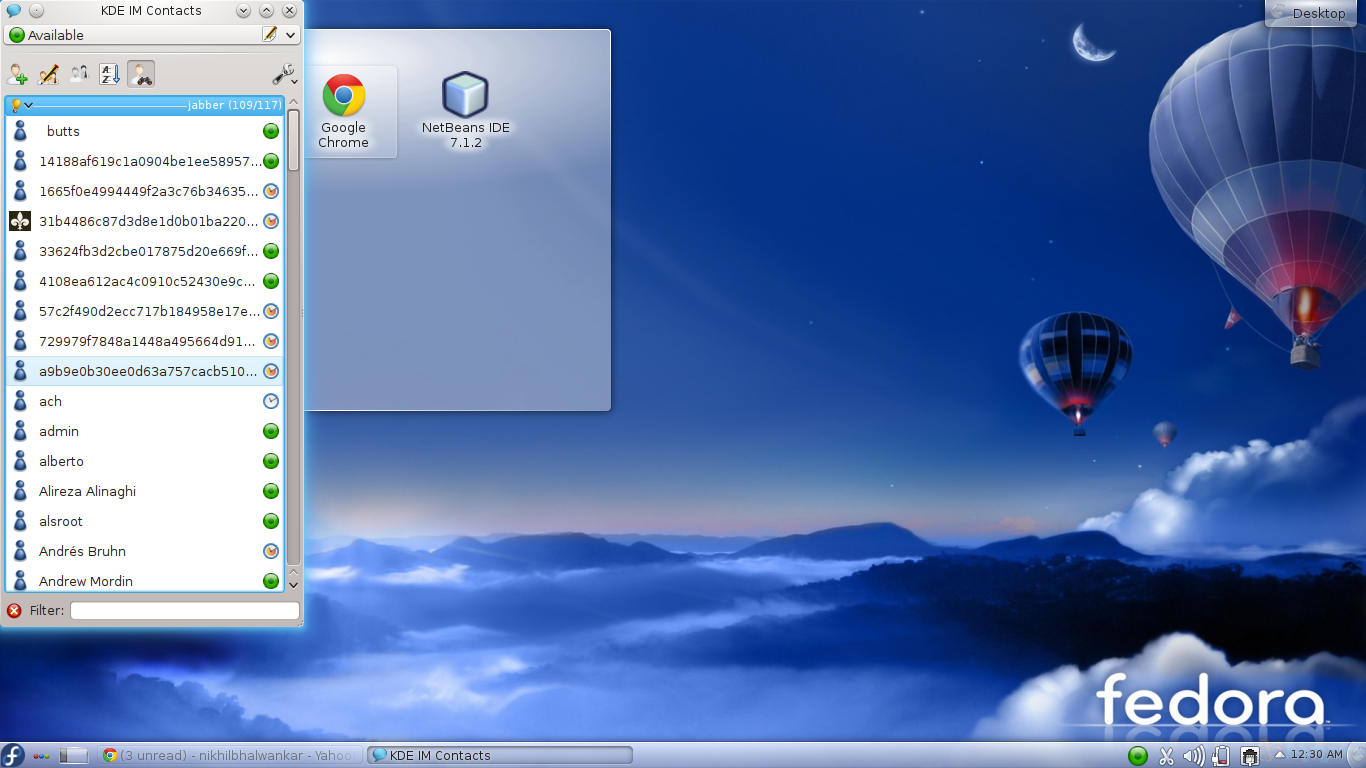This screenshot has height=768, width=1366.
Task: Select the 'ach' contact
Action: [x=145, y=401]
